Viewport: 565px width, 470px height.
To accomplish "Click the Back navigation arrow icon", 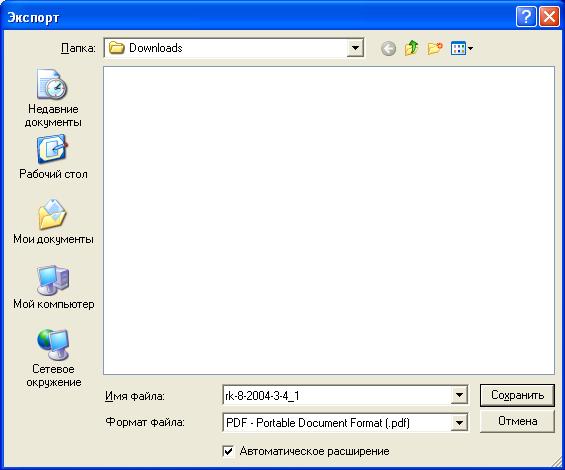I will coord(388,48).
